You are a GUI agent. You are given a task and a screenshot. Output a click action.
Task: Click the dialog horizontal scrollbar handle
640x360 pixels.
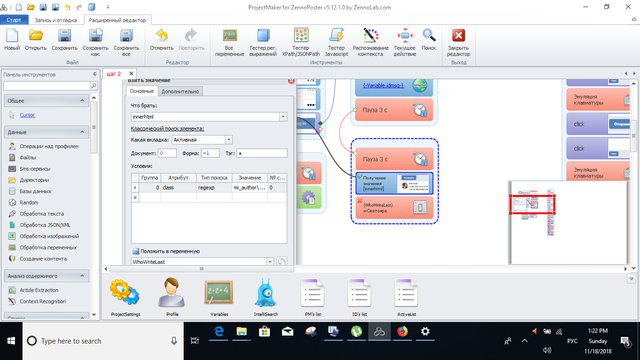tap(201, 269)
